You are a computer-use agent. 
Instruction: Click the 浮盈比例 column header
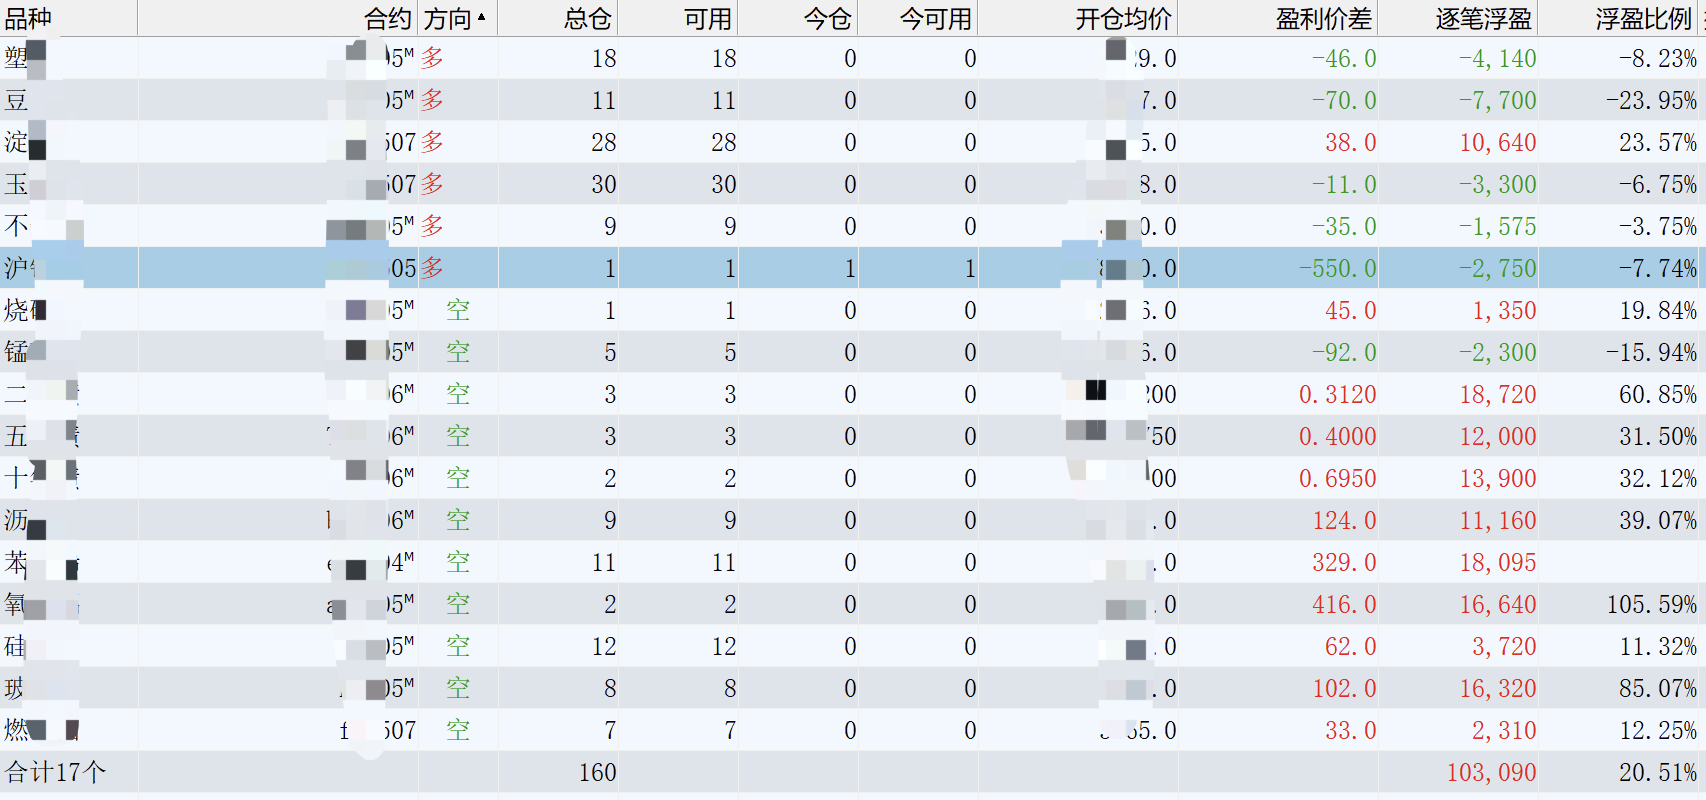click(x=1643, y=18)
